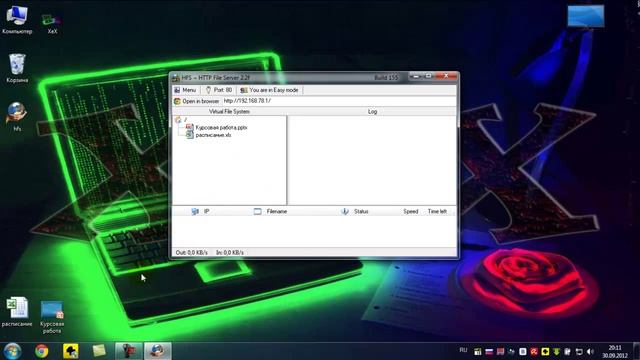Open the yellow taskbar application icon
The image size is (640, 360).
tap(71, 351)
